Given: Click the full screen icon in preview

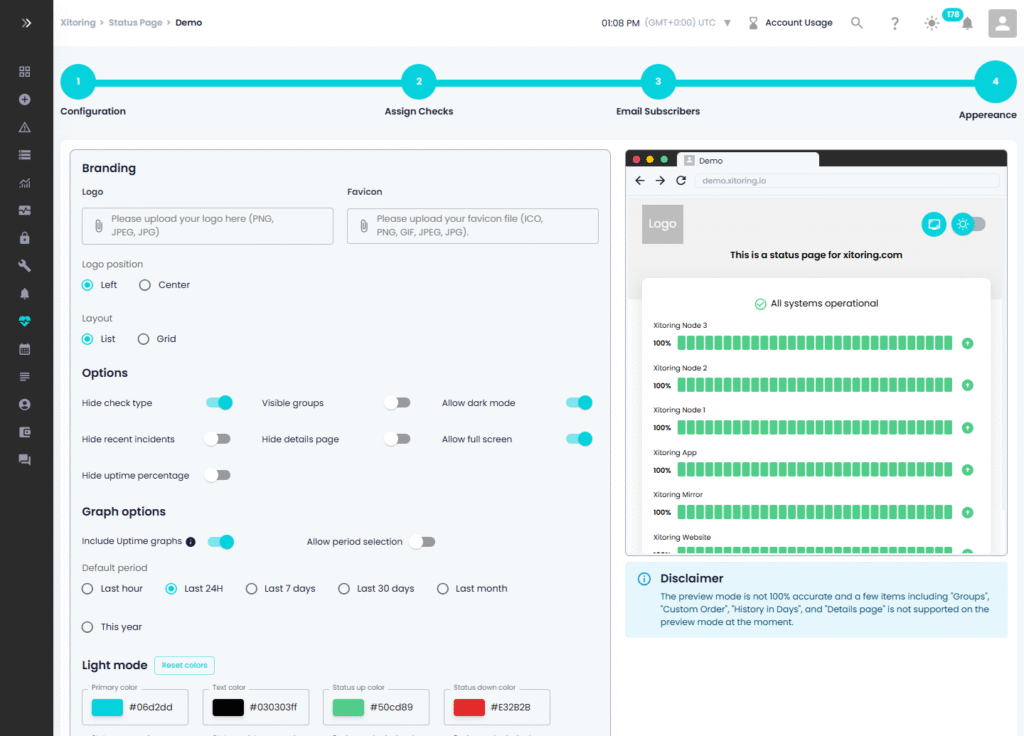Looking at the screenshot, I should click(x=933, y=224).
